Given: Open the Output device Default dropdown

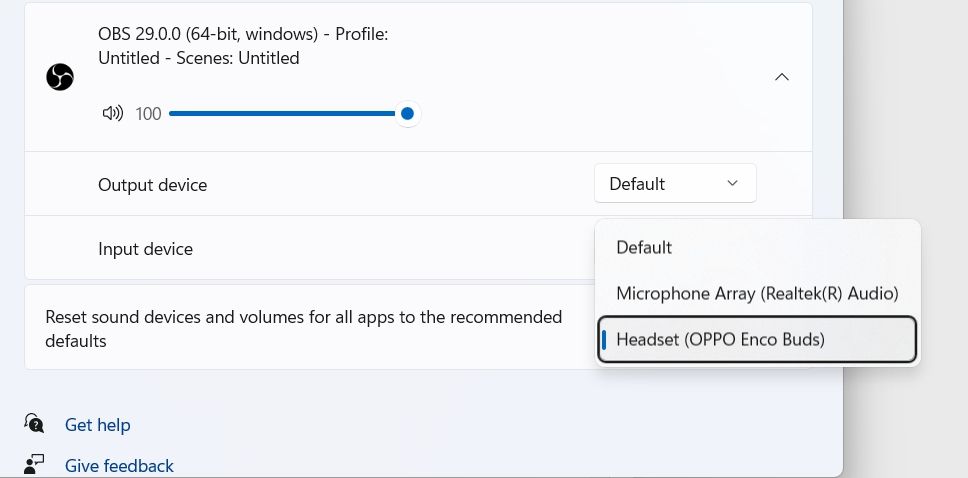Looking at the screenshot, I should tap(675, 183).
